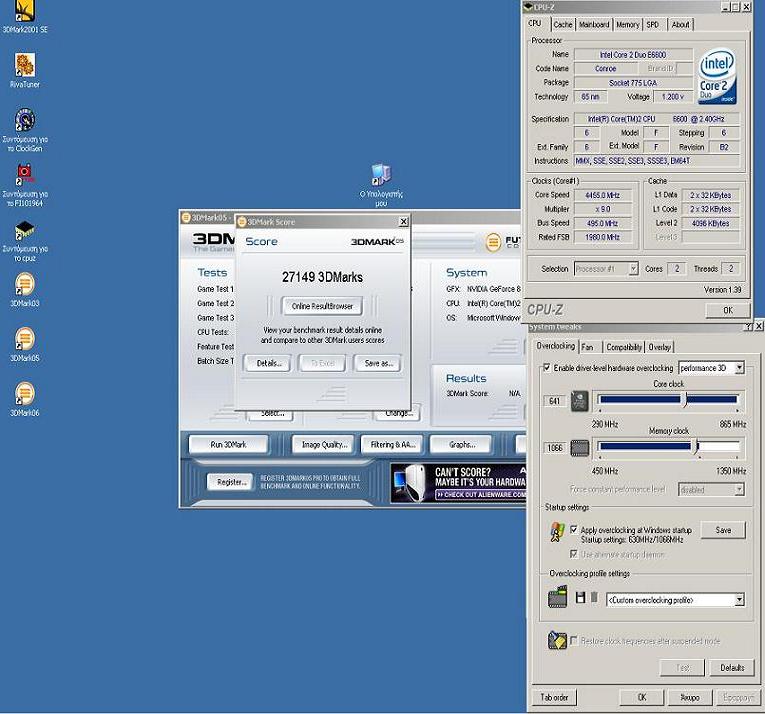Click the Core Speed value 4455.0 MHz

point(602,195)
